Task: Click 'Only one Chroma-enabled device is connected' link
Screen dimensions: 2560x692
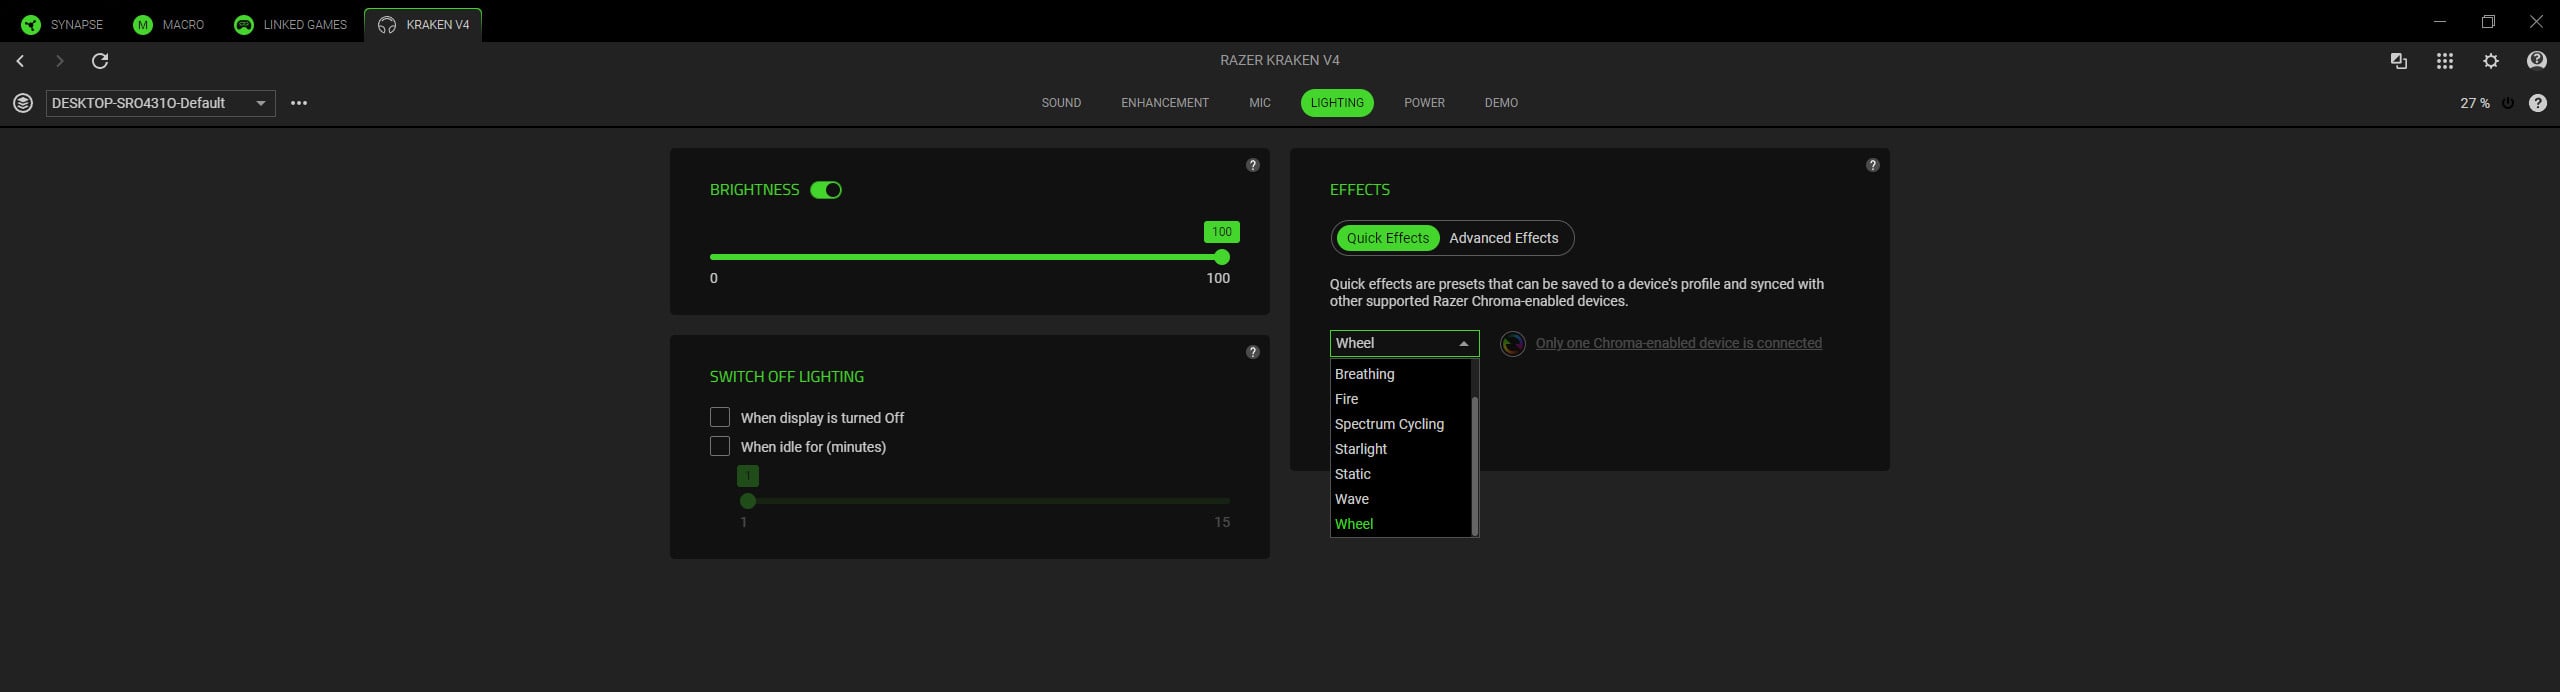Action: 1678,343
